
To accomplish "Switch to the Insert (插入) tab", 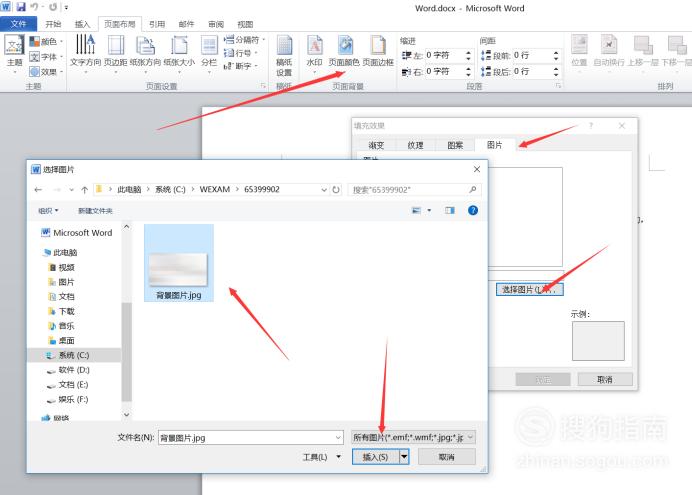I will (x=82, y=24).
